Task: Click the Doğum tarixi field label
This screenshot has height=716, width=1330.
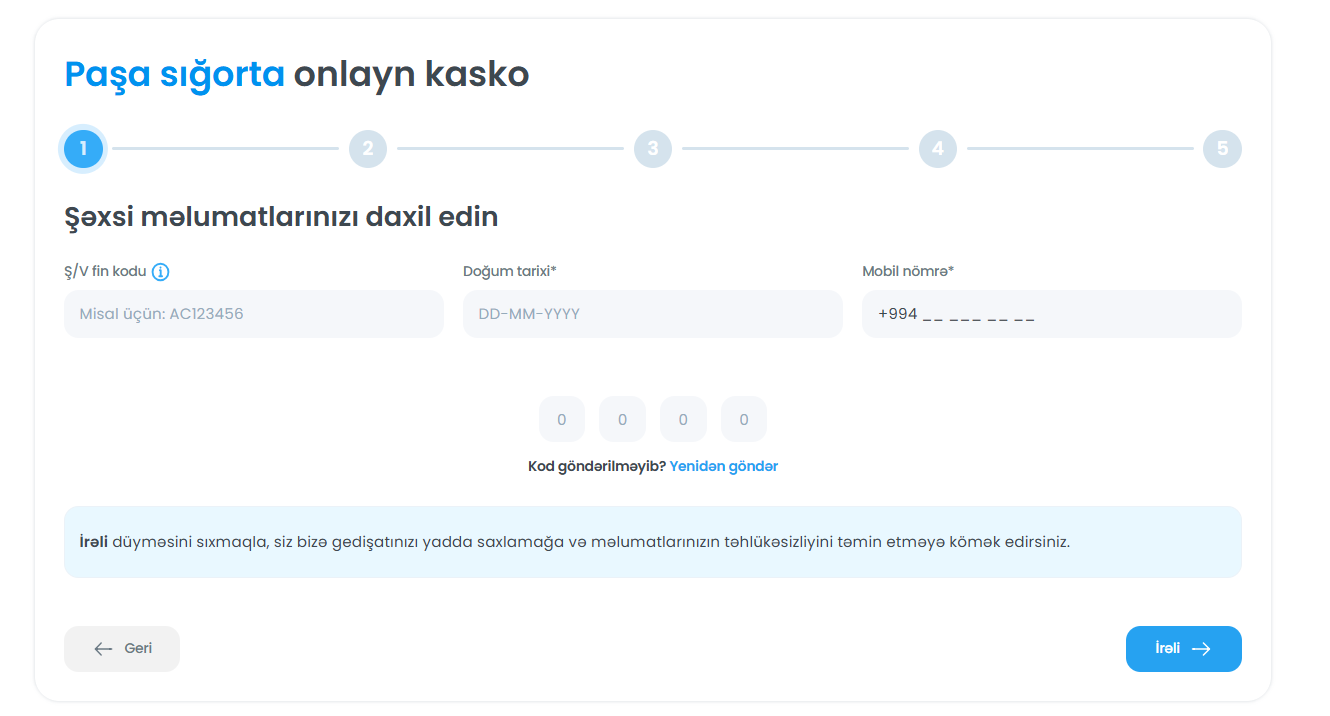Action: point(509,272)
